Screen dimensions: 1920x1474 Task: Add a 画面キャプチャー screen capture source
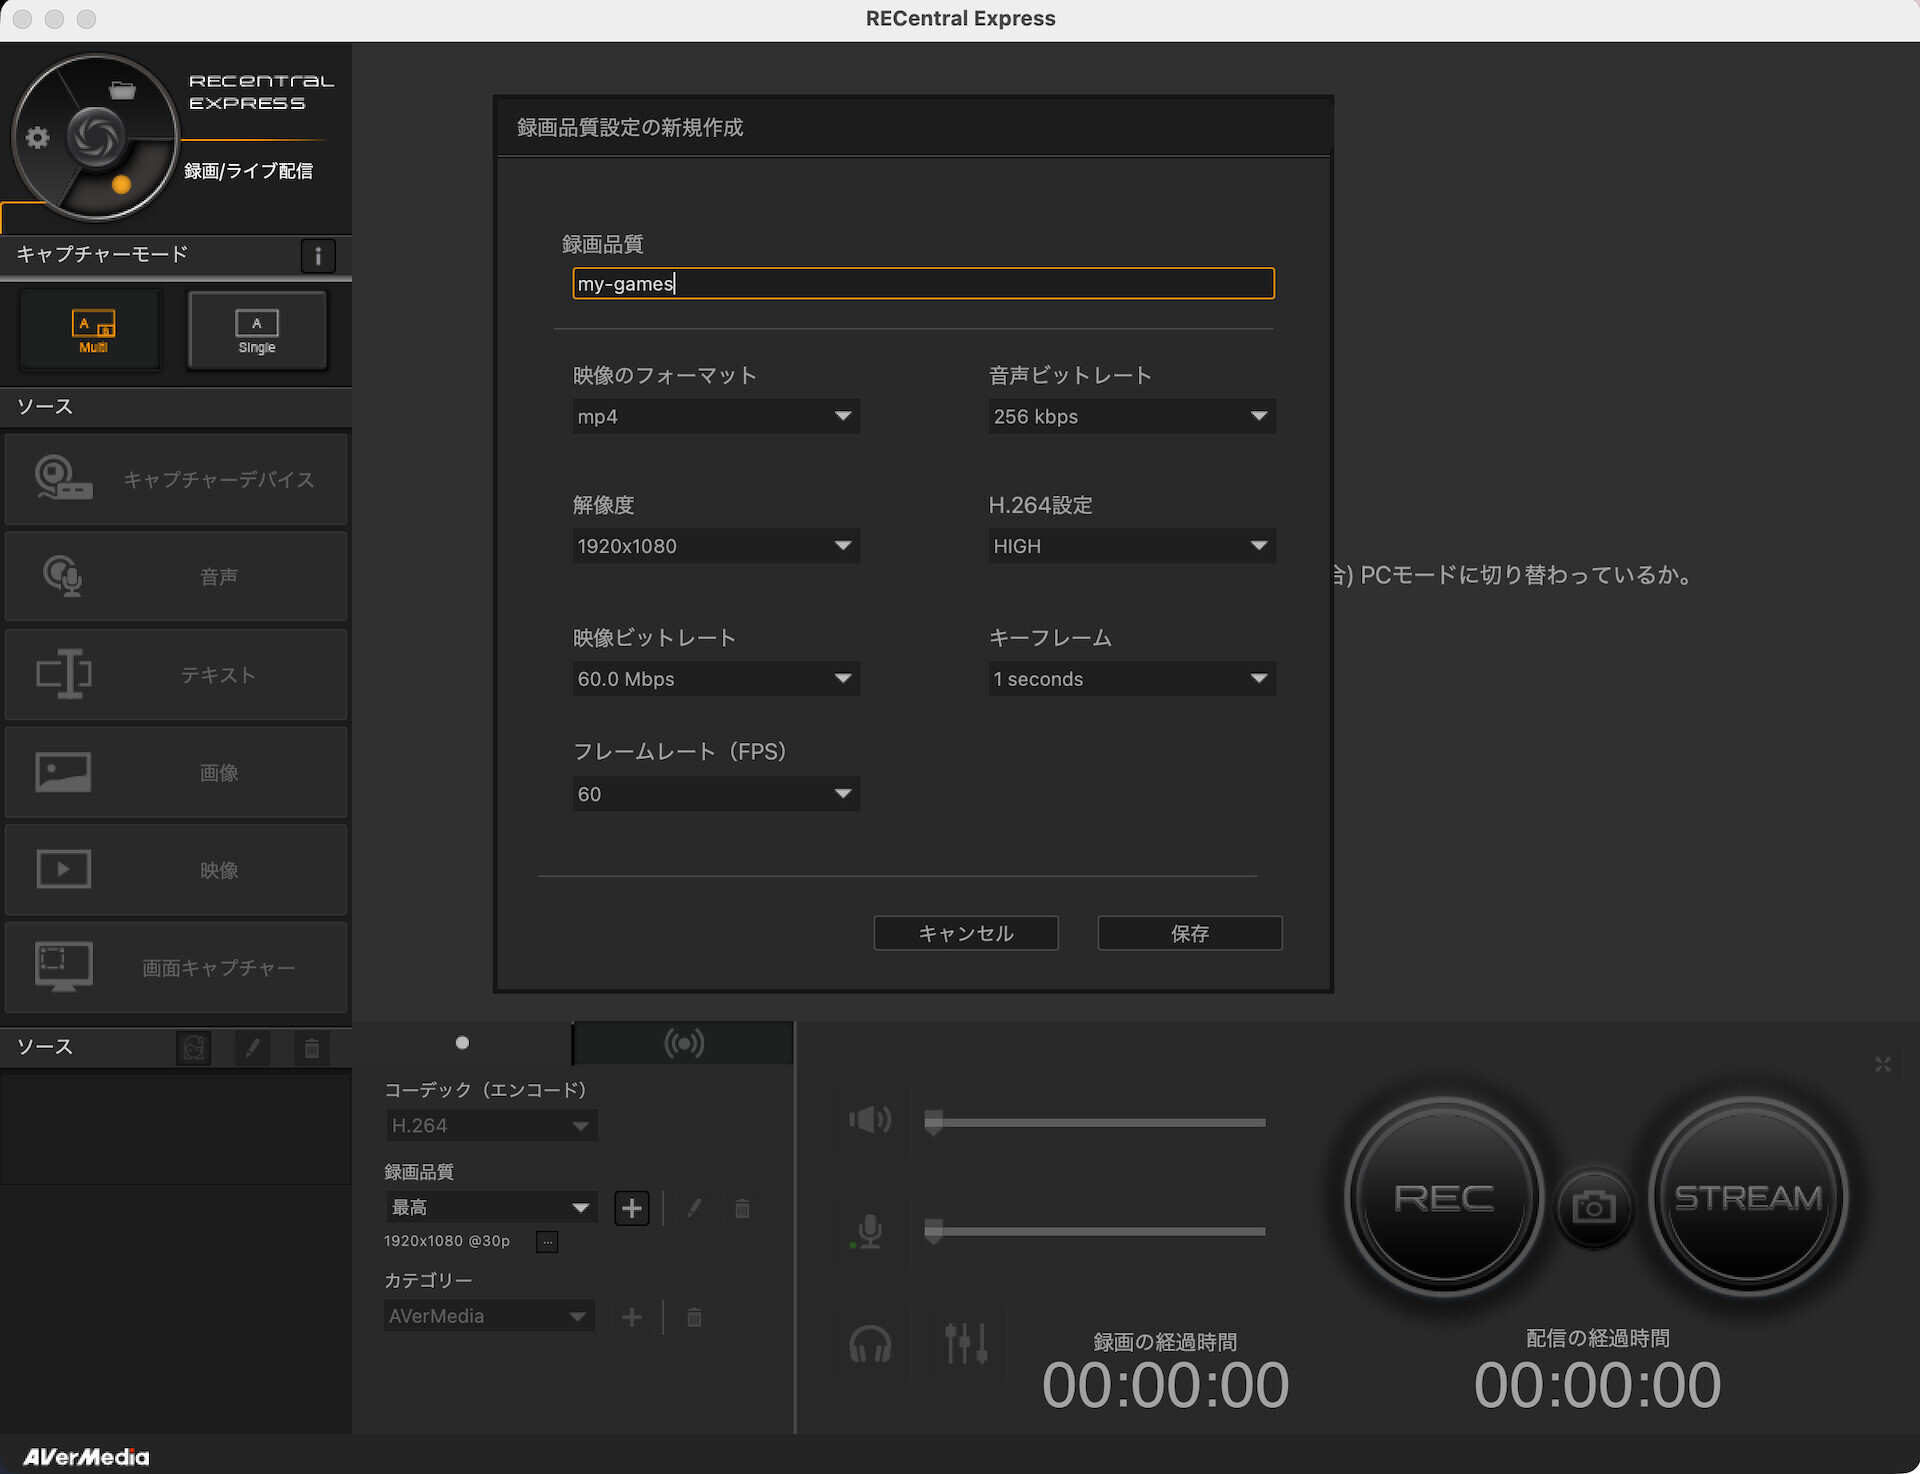coord(176,968)
